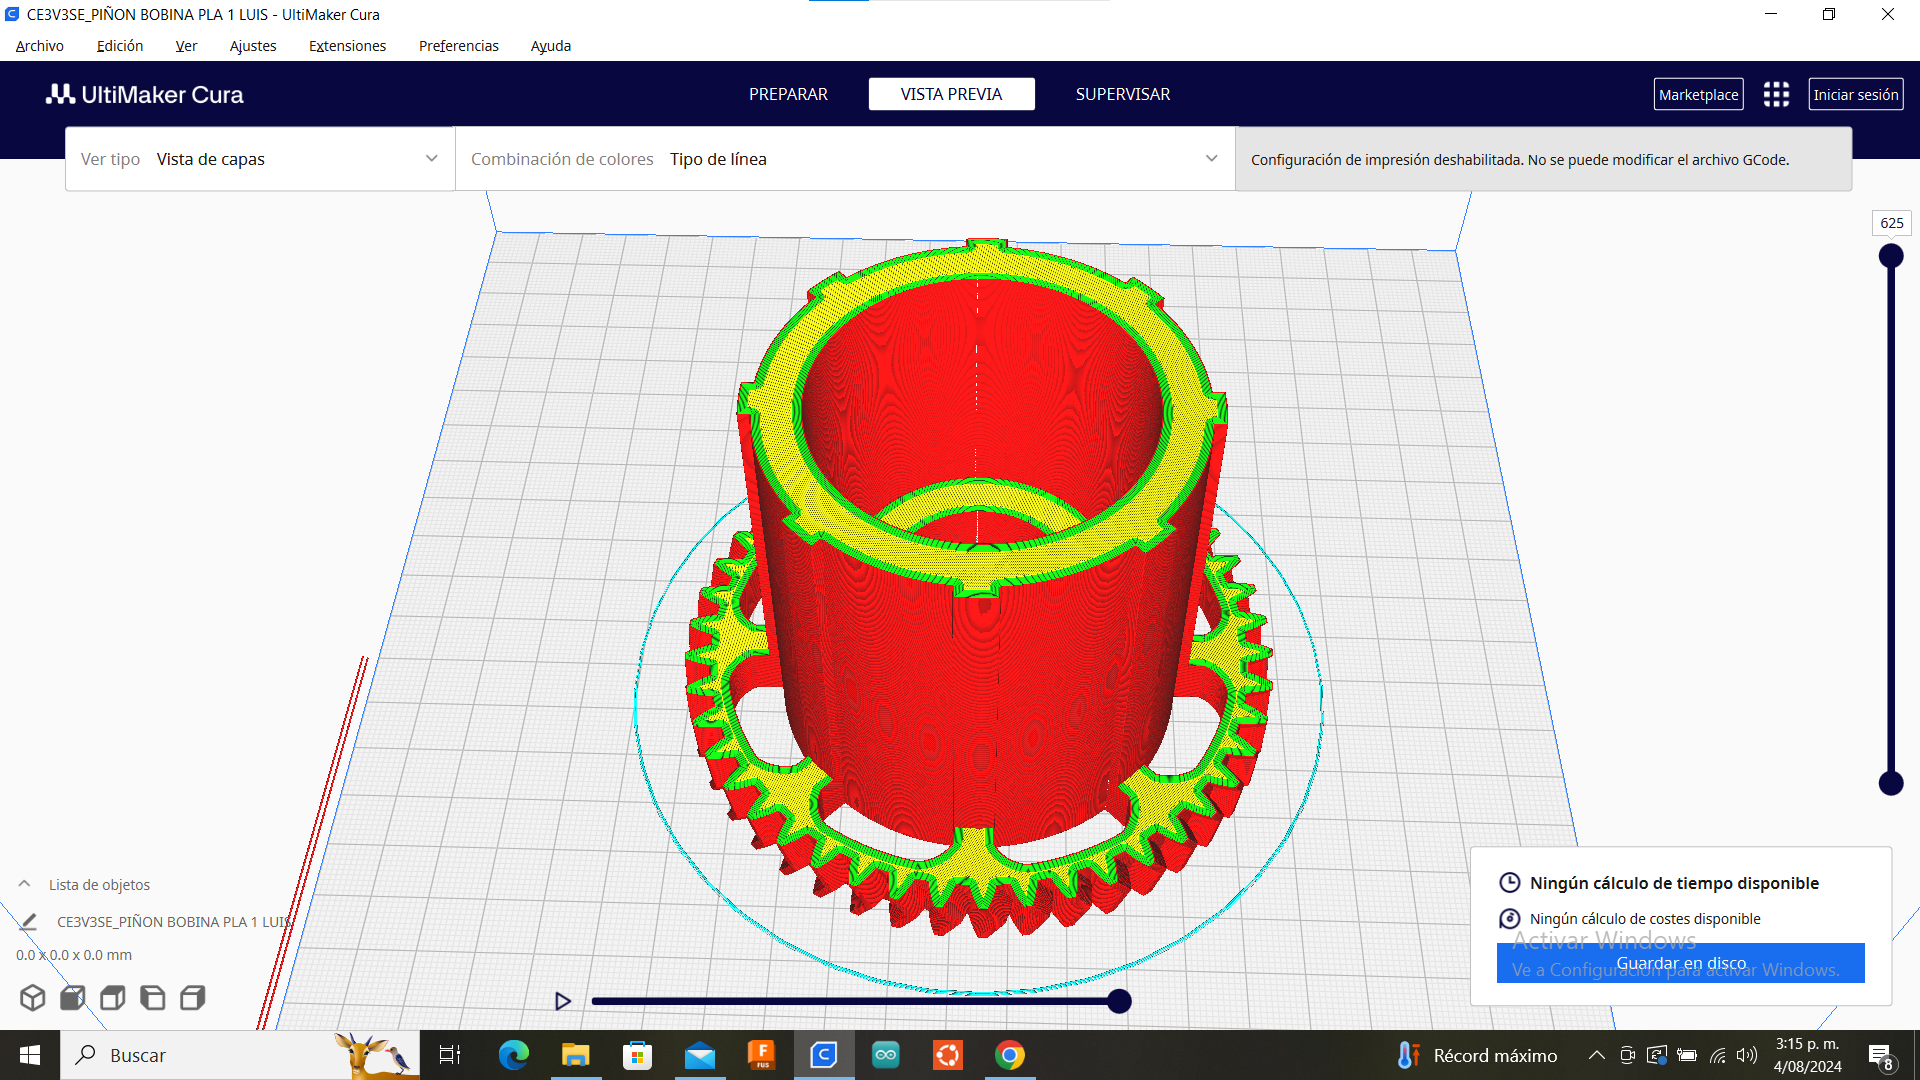
Task: Select the right side view icon
Action: (193, 998)
